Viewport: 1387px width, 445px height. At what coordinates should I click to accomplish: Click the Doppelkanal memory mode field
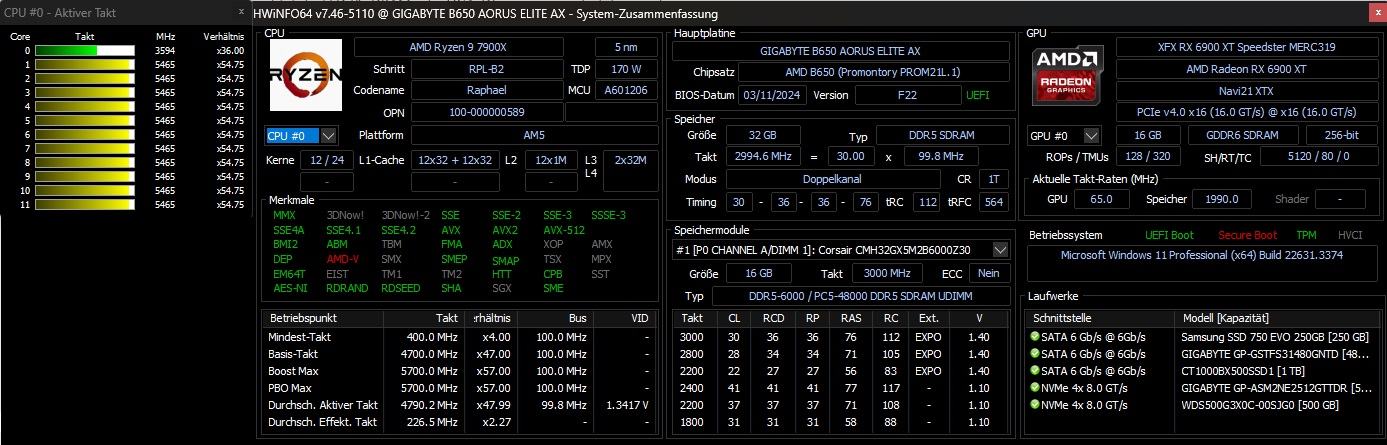pos(832,179)
